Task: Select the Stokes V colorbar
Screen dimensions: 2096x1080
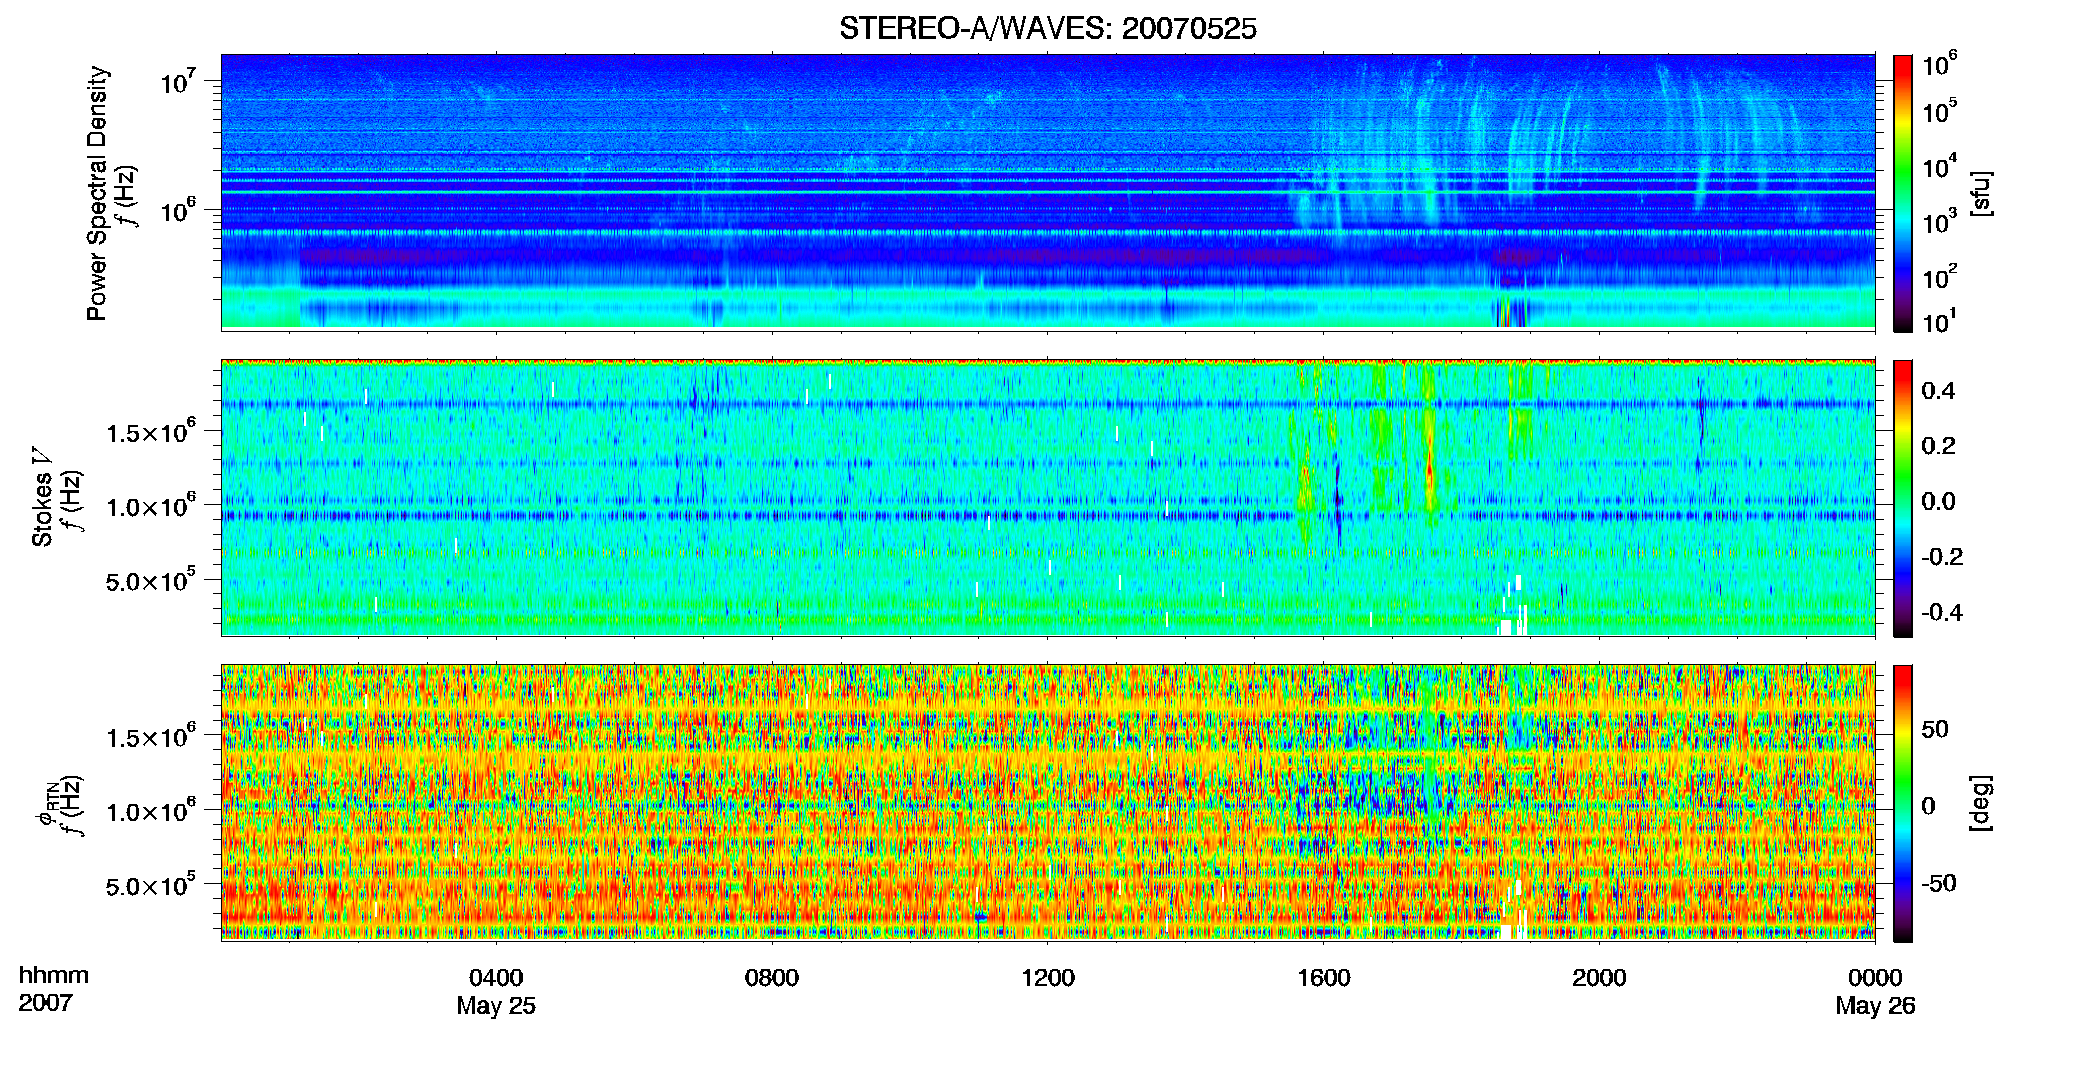Action: click(x=1902, y=498)
